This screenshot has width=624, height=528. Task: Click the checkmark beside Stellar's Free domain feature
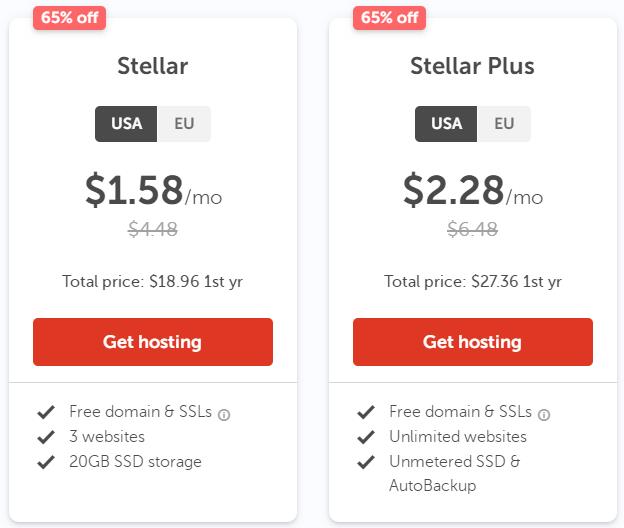coord(45,412)
